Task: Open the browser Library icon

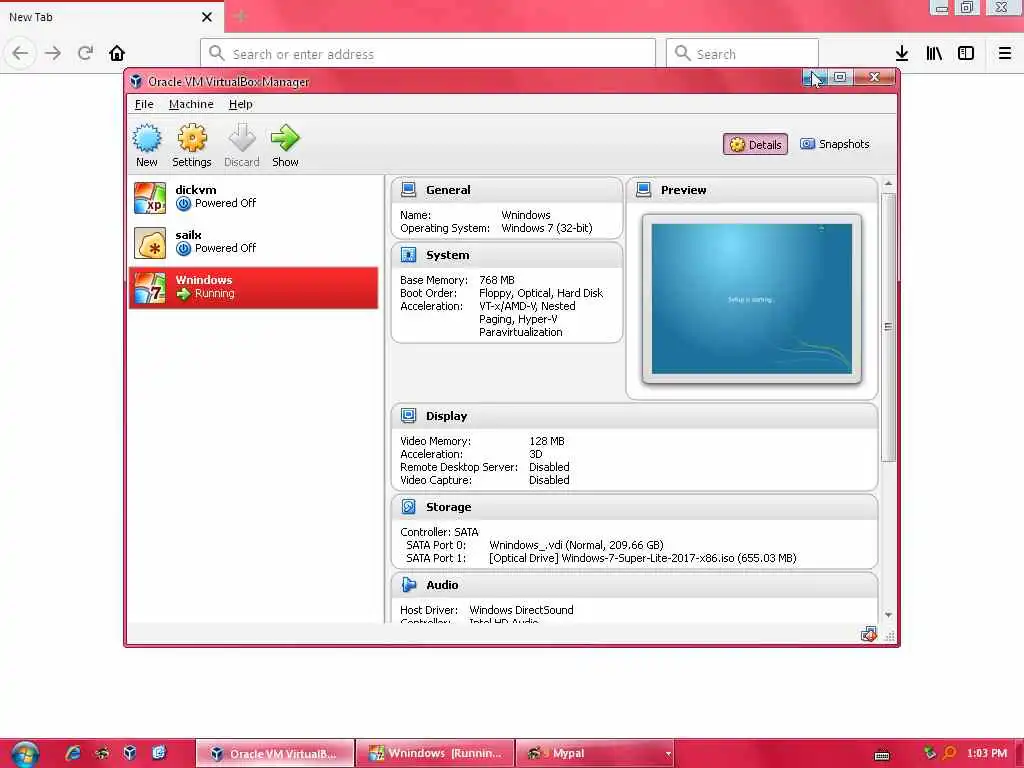Action: pyautogui.click(x=934, y=53)
